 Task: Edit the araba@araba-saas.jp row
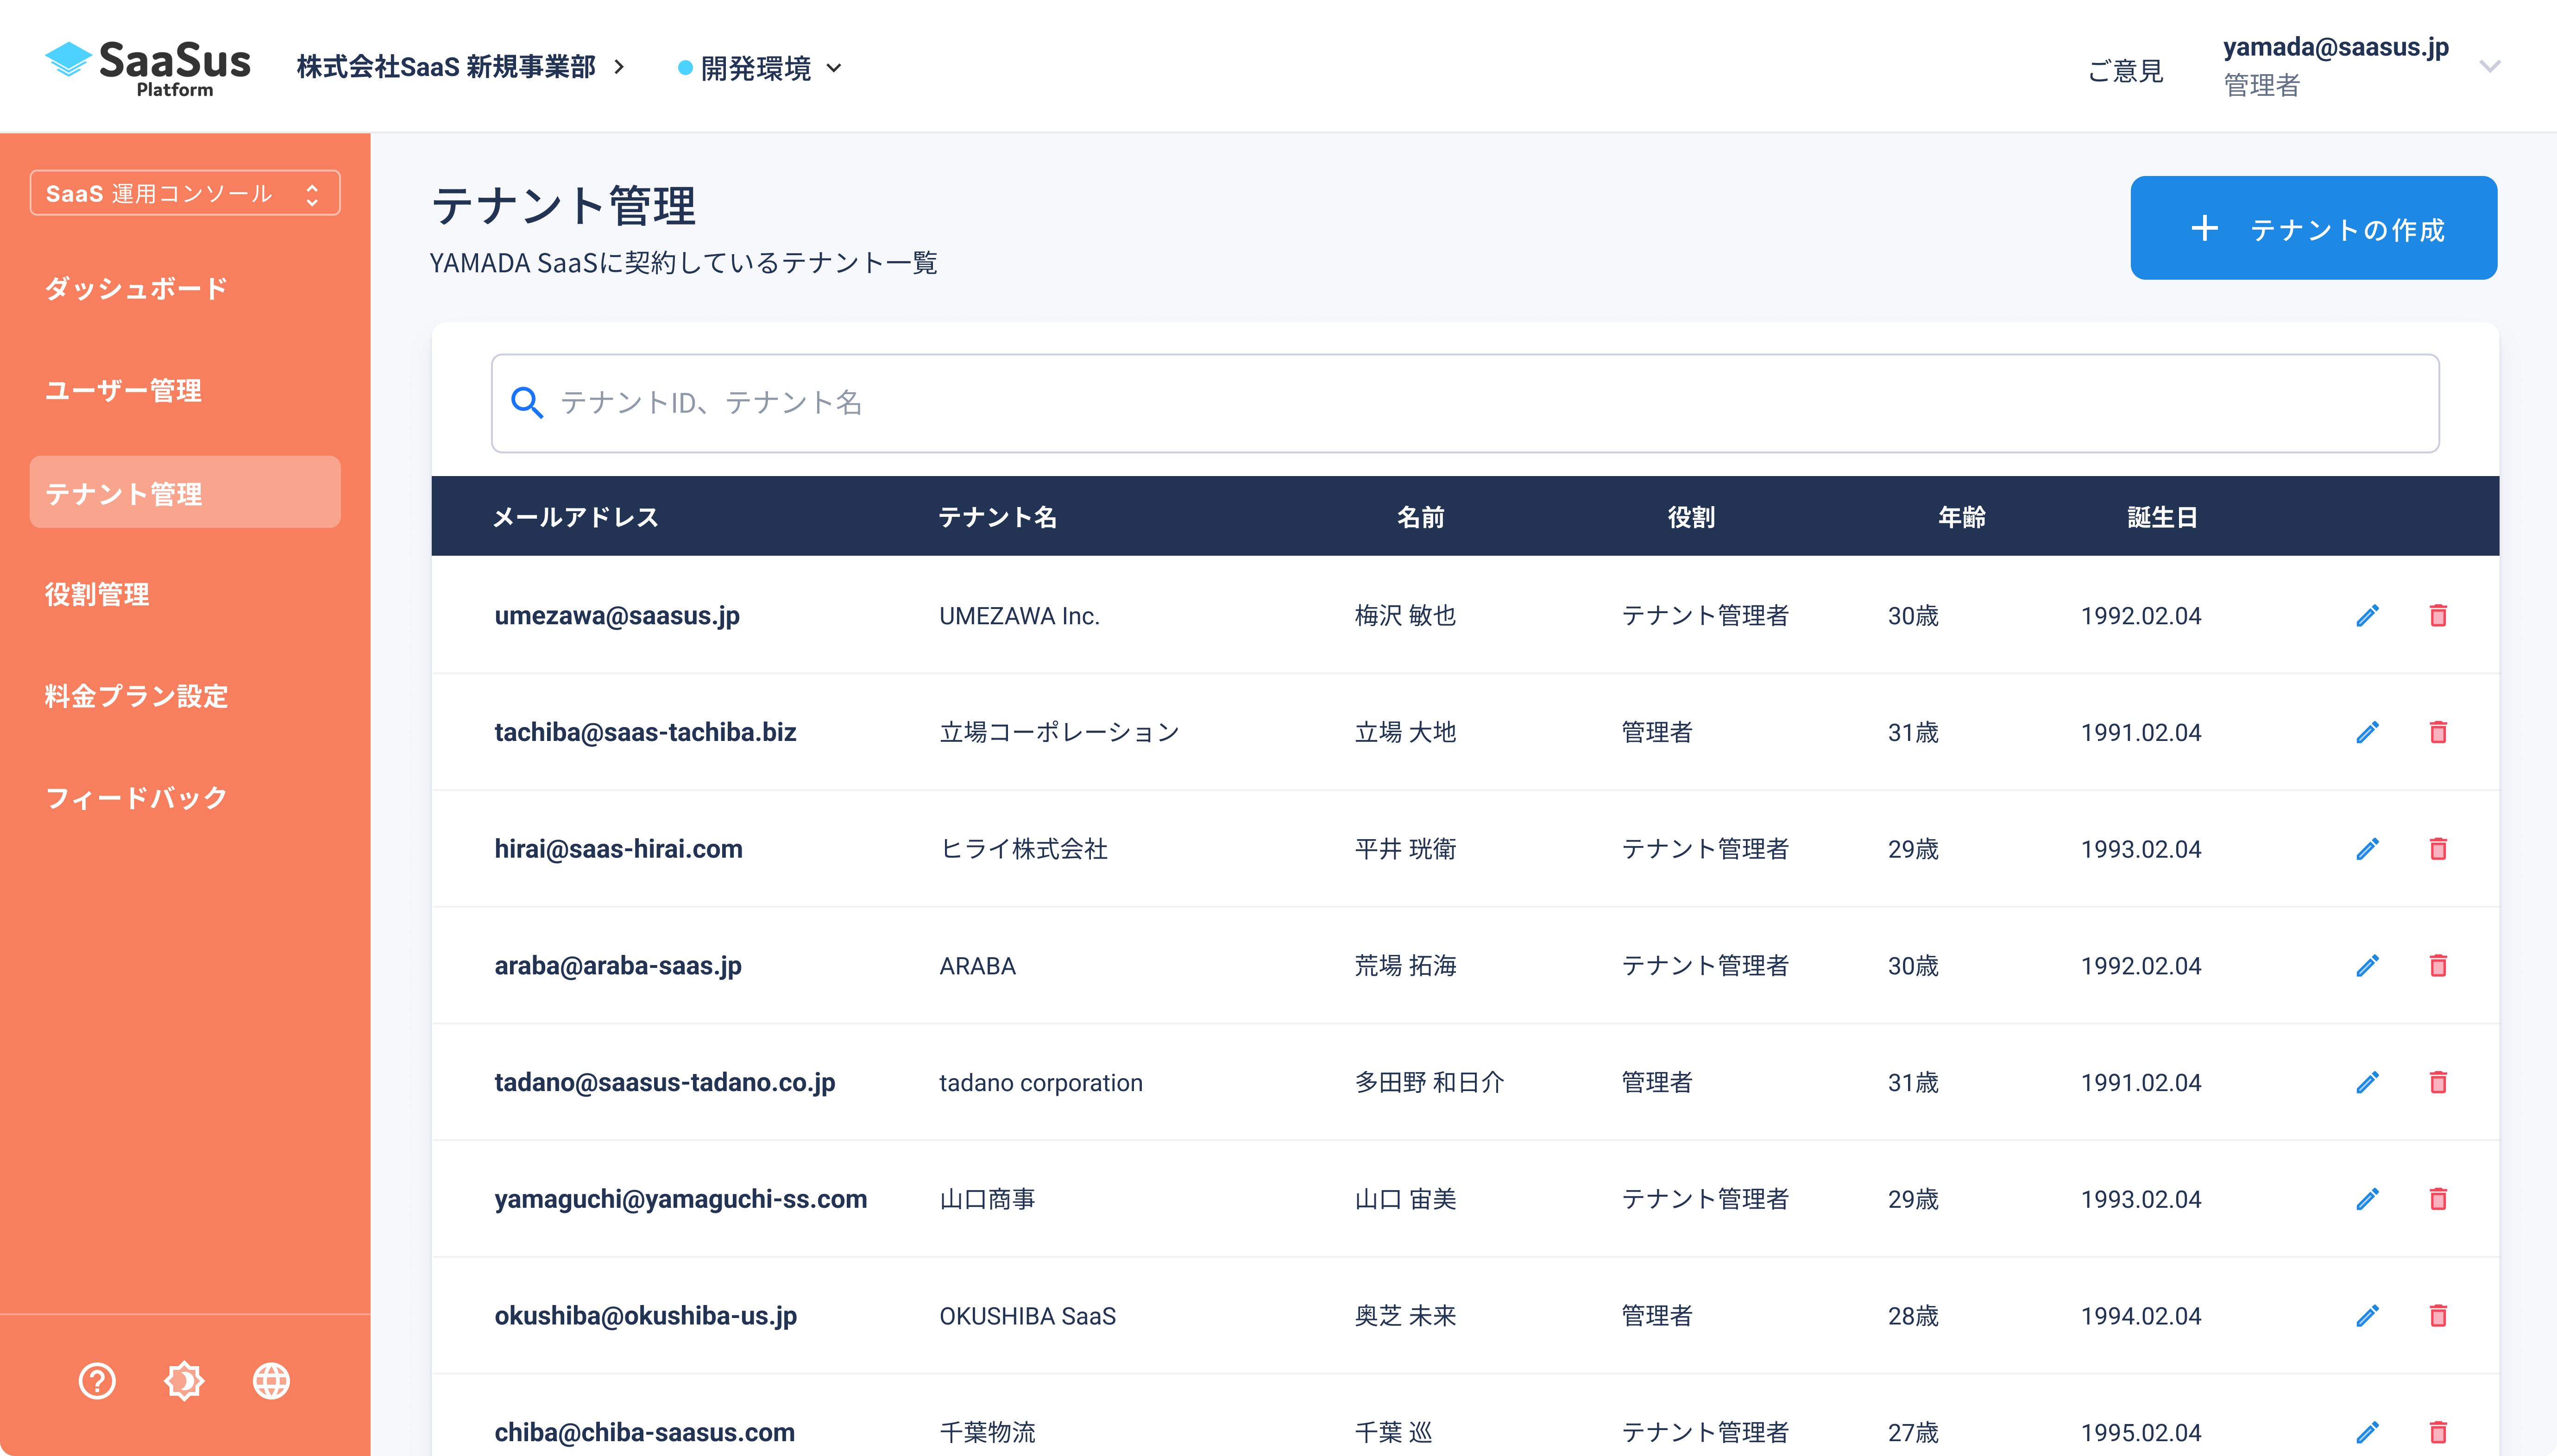tap(2367, 966)
